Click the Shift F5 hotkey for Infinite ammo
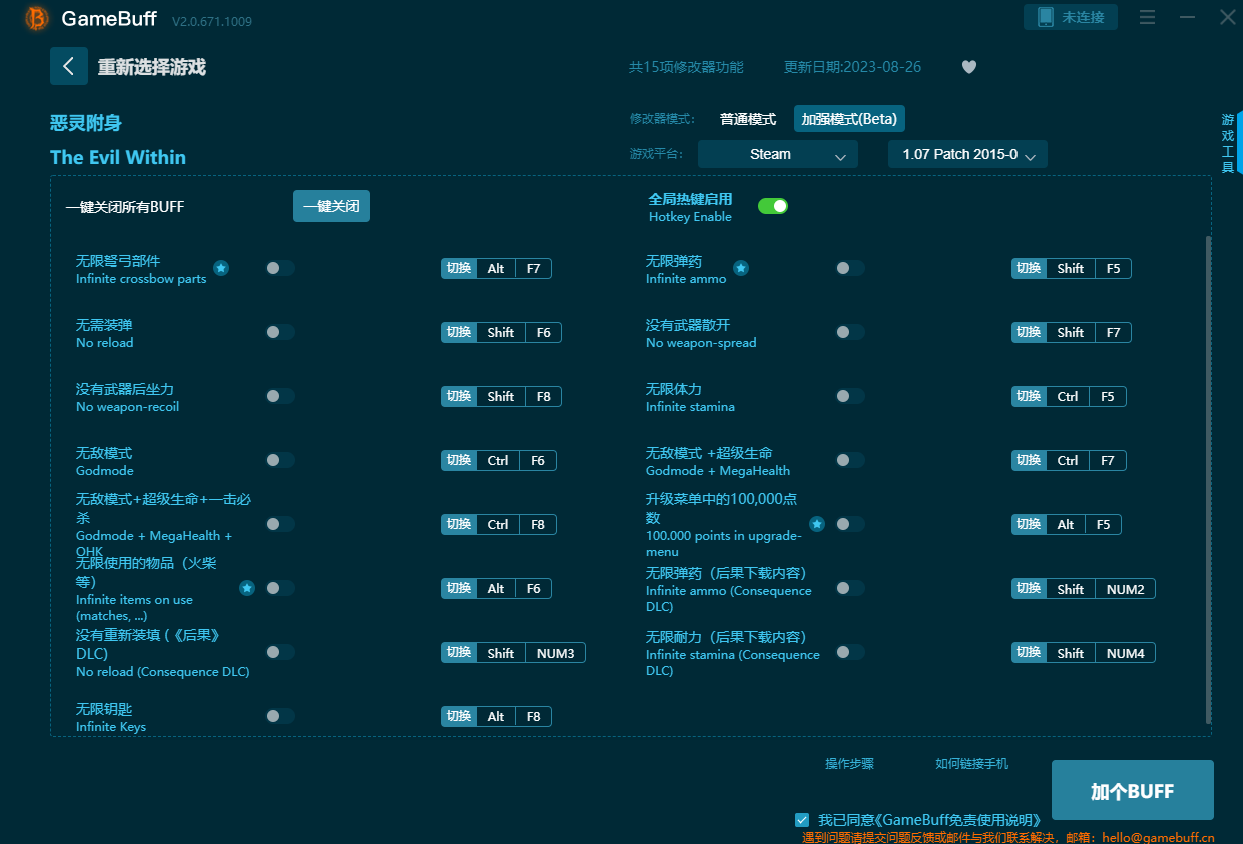The width and height of the screenshot is (1243, 844). pyautogui.click(x=1088, y=268)
